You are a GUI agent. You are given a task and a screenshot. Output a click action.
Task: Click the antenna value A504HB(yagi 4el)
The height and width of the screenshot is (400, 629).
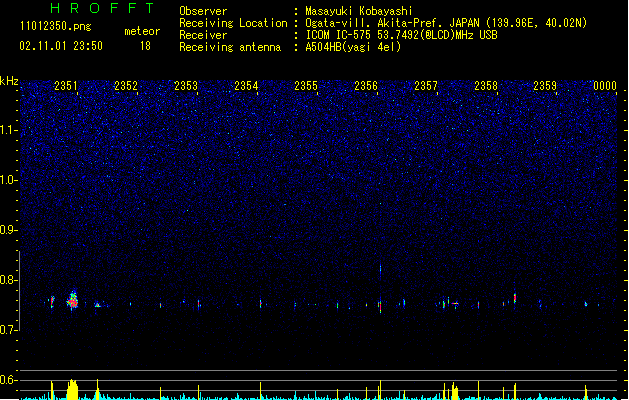pos(353,47)
